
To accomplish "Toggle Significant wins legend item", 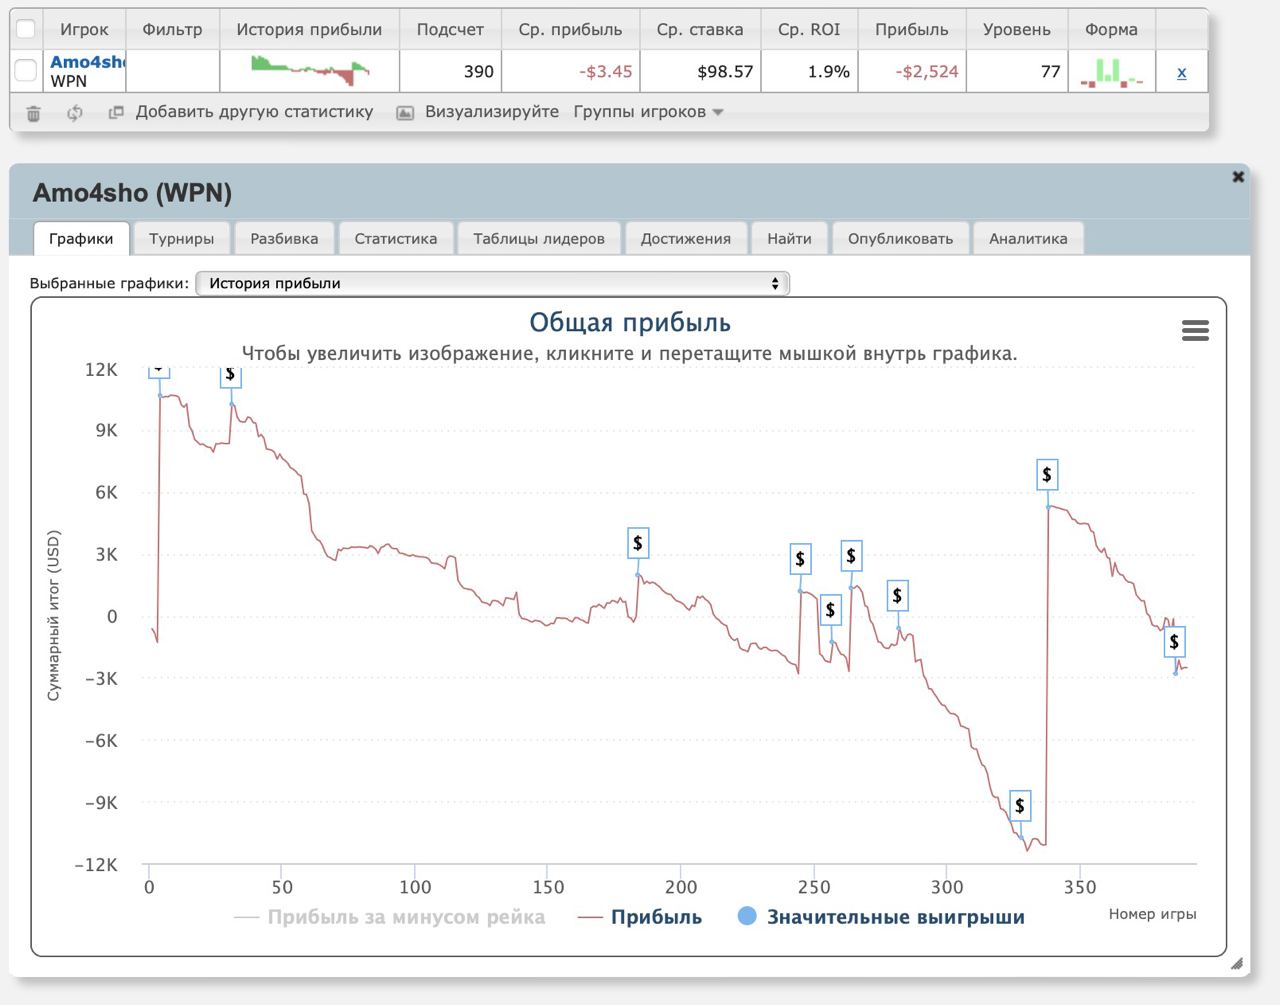I will 881,917.
